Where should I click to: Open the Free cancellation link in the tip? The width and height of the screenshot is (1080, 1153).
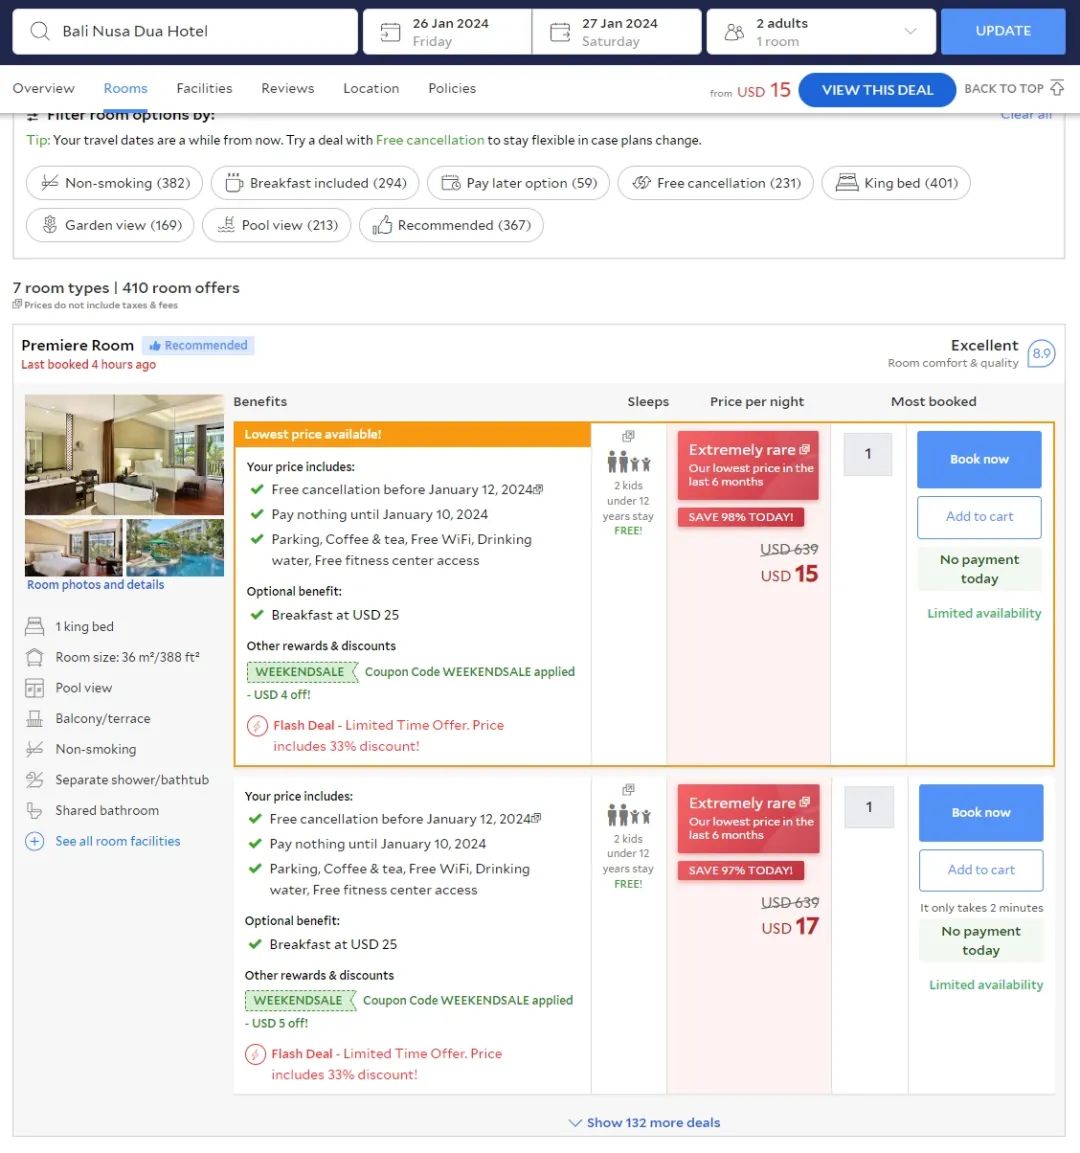point(430,140)
